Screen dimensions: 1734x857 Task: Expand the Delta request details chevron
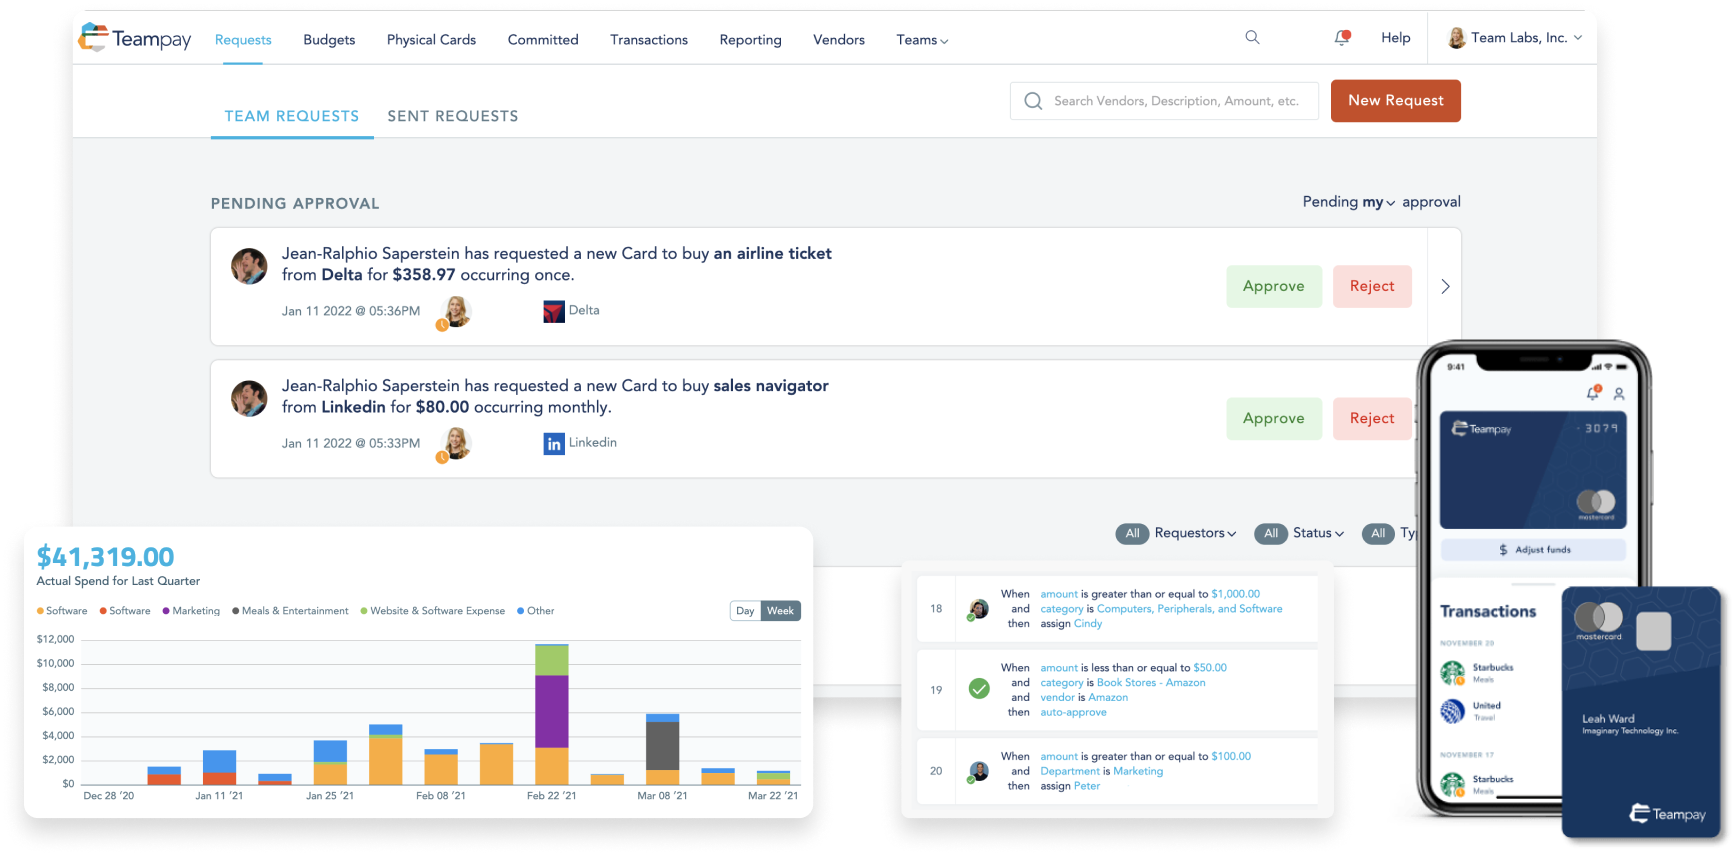click(1445, 287)
